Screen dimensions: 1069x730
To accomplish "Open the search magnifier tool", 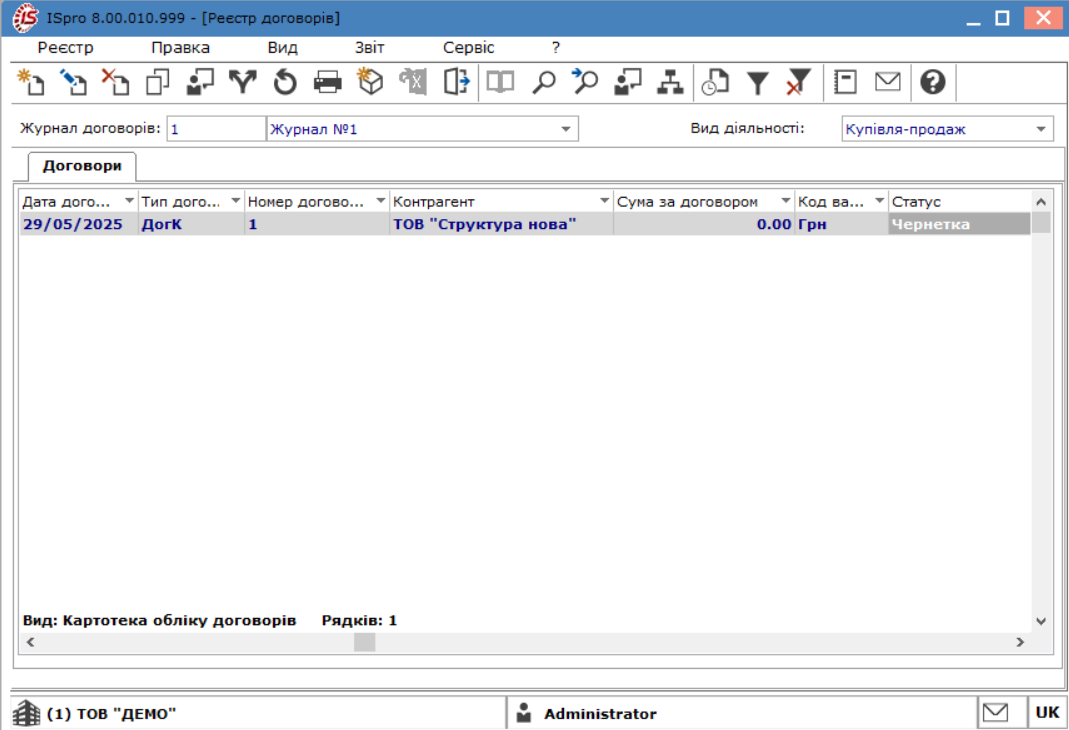I will point(543,82).
